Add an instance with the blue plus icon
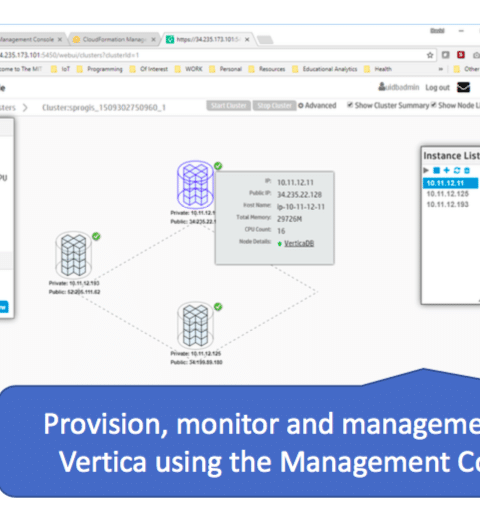 [x=447, y=170]
